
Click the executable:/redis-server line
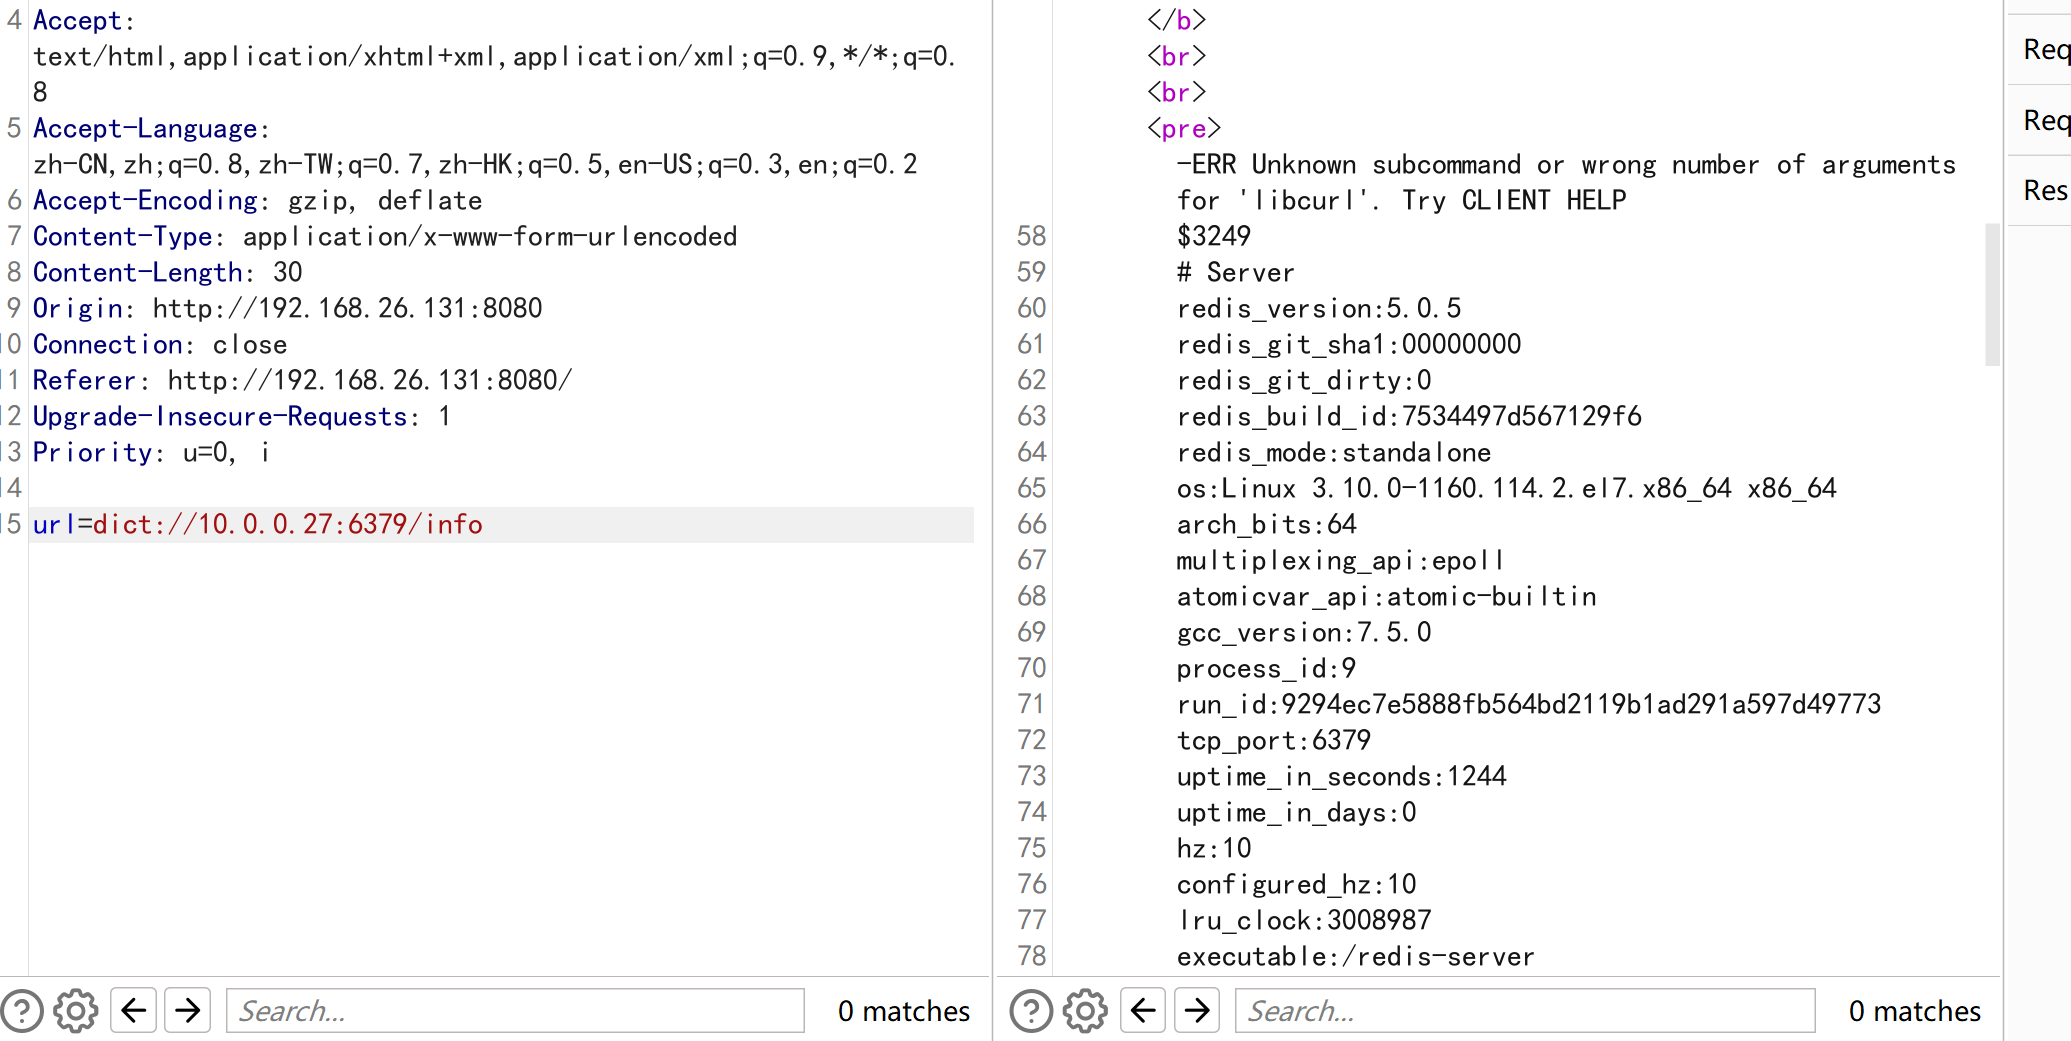[1356, 956]
